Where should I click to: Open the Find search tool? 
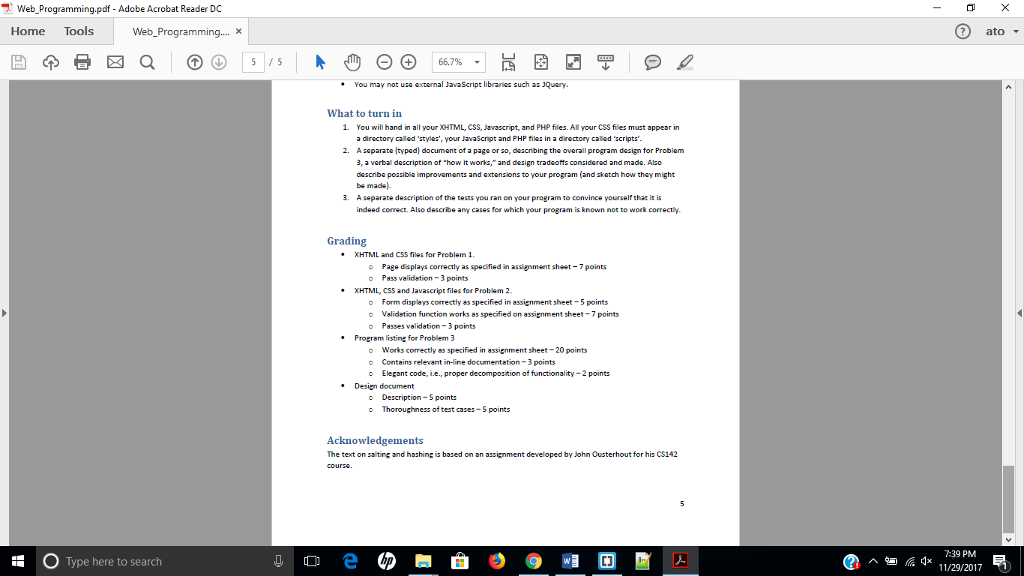pyautogui.click(x=146, y=61)
